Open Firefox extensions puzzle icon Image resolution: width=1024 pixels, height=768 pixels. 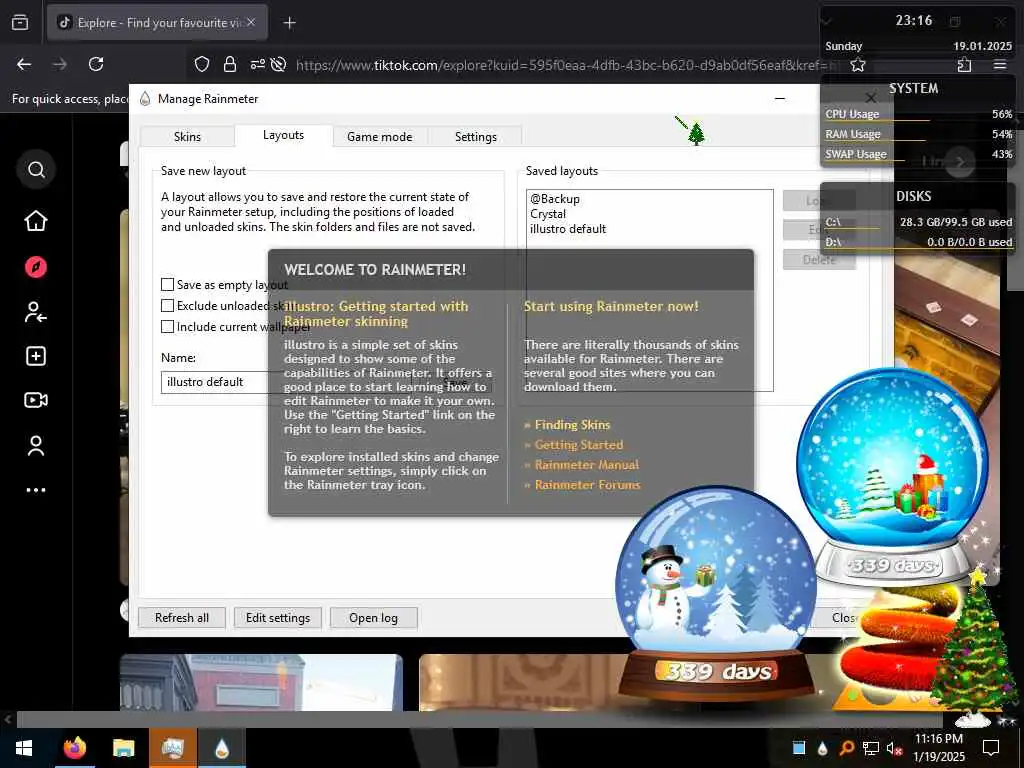(964, 65)
